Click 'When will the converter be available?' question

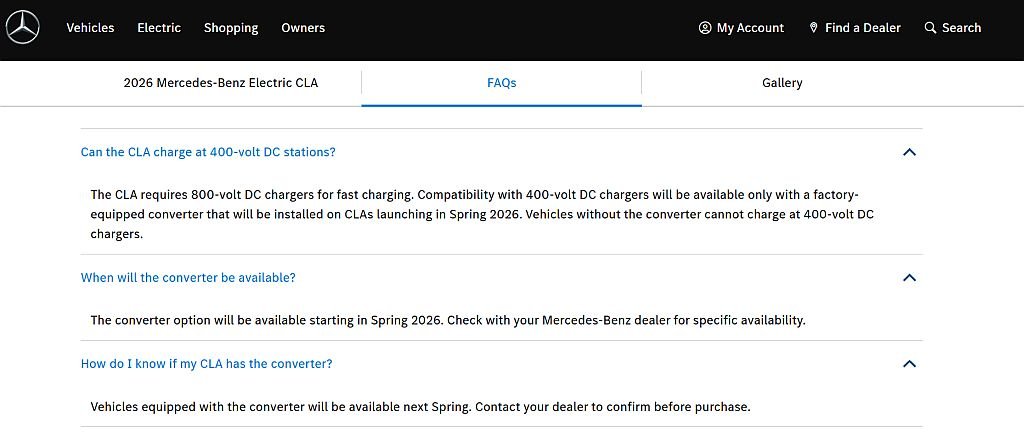(188, 278)
